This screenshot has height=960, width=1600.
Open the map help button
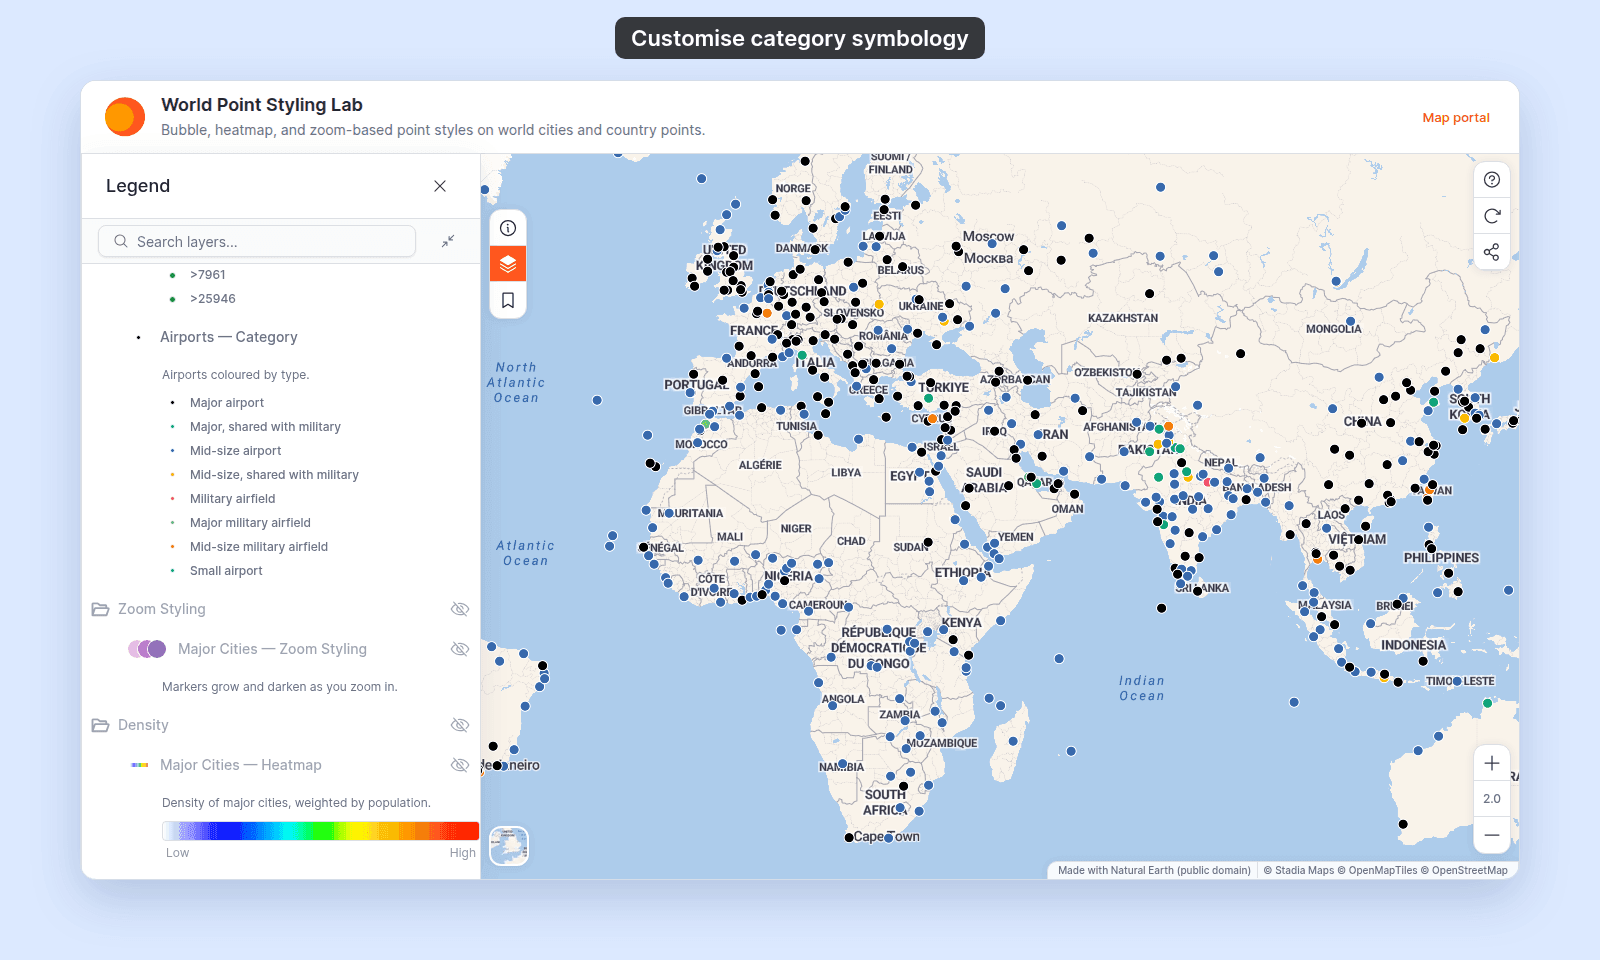pos(1492,180)
